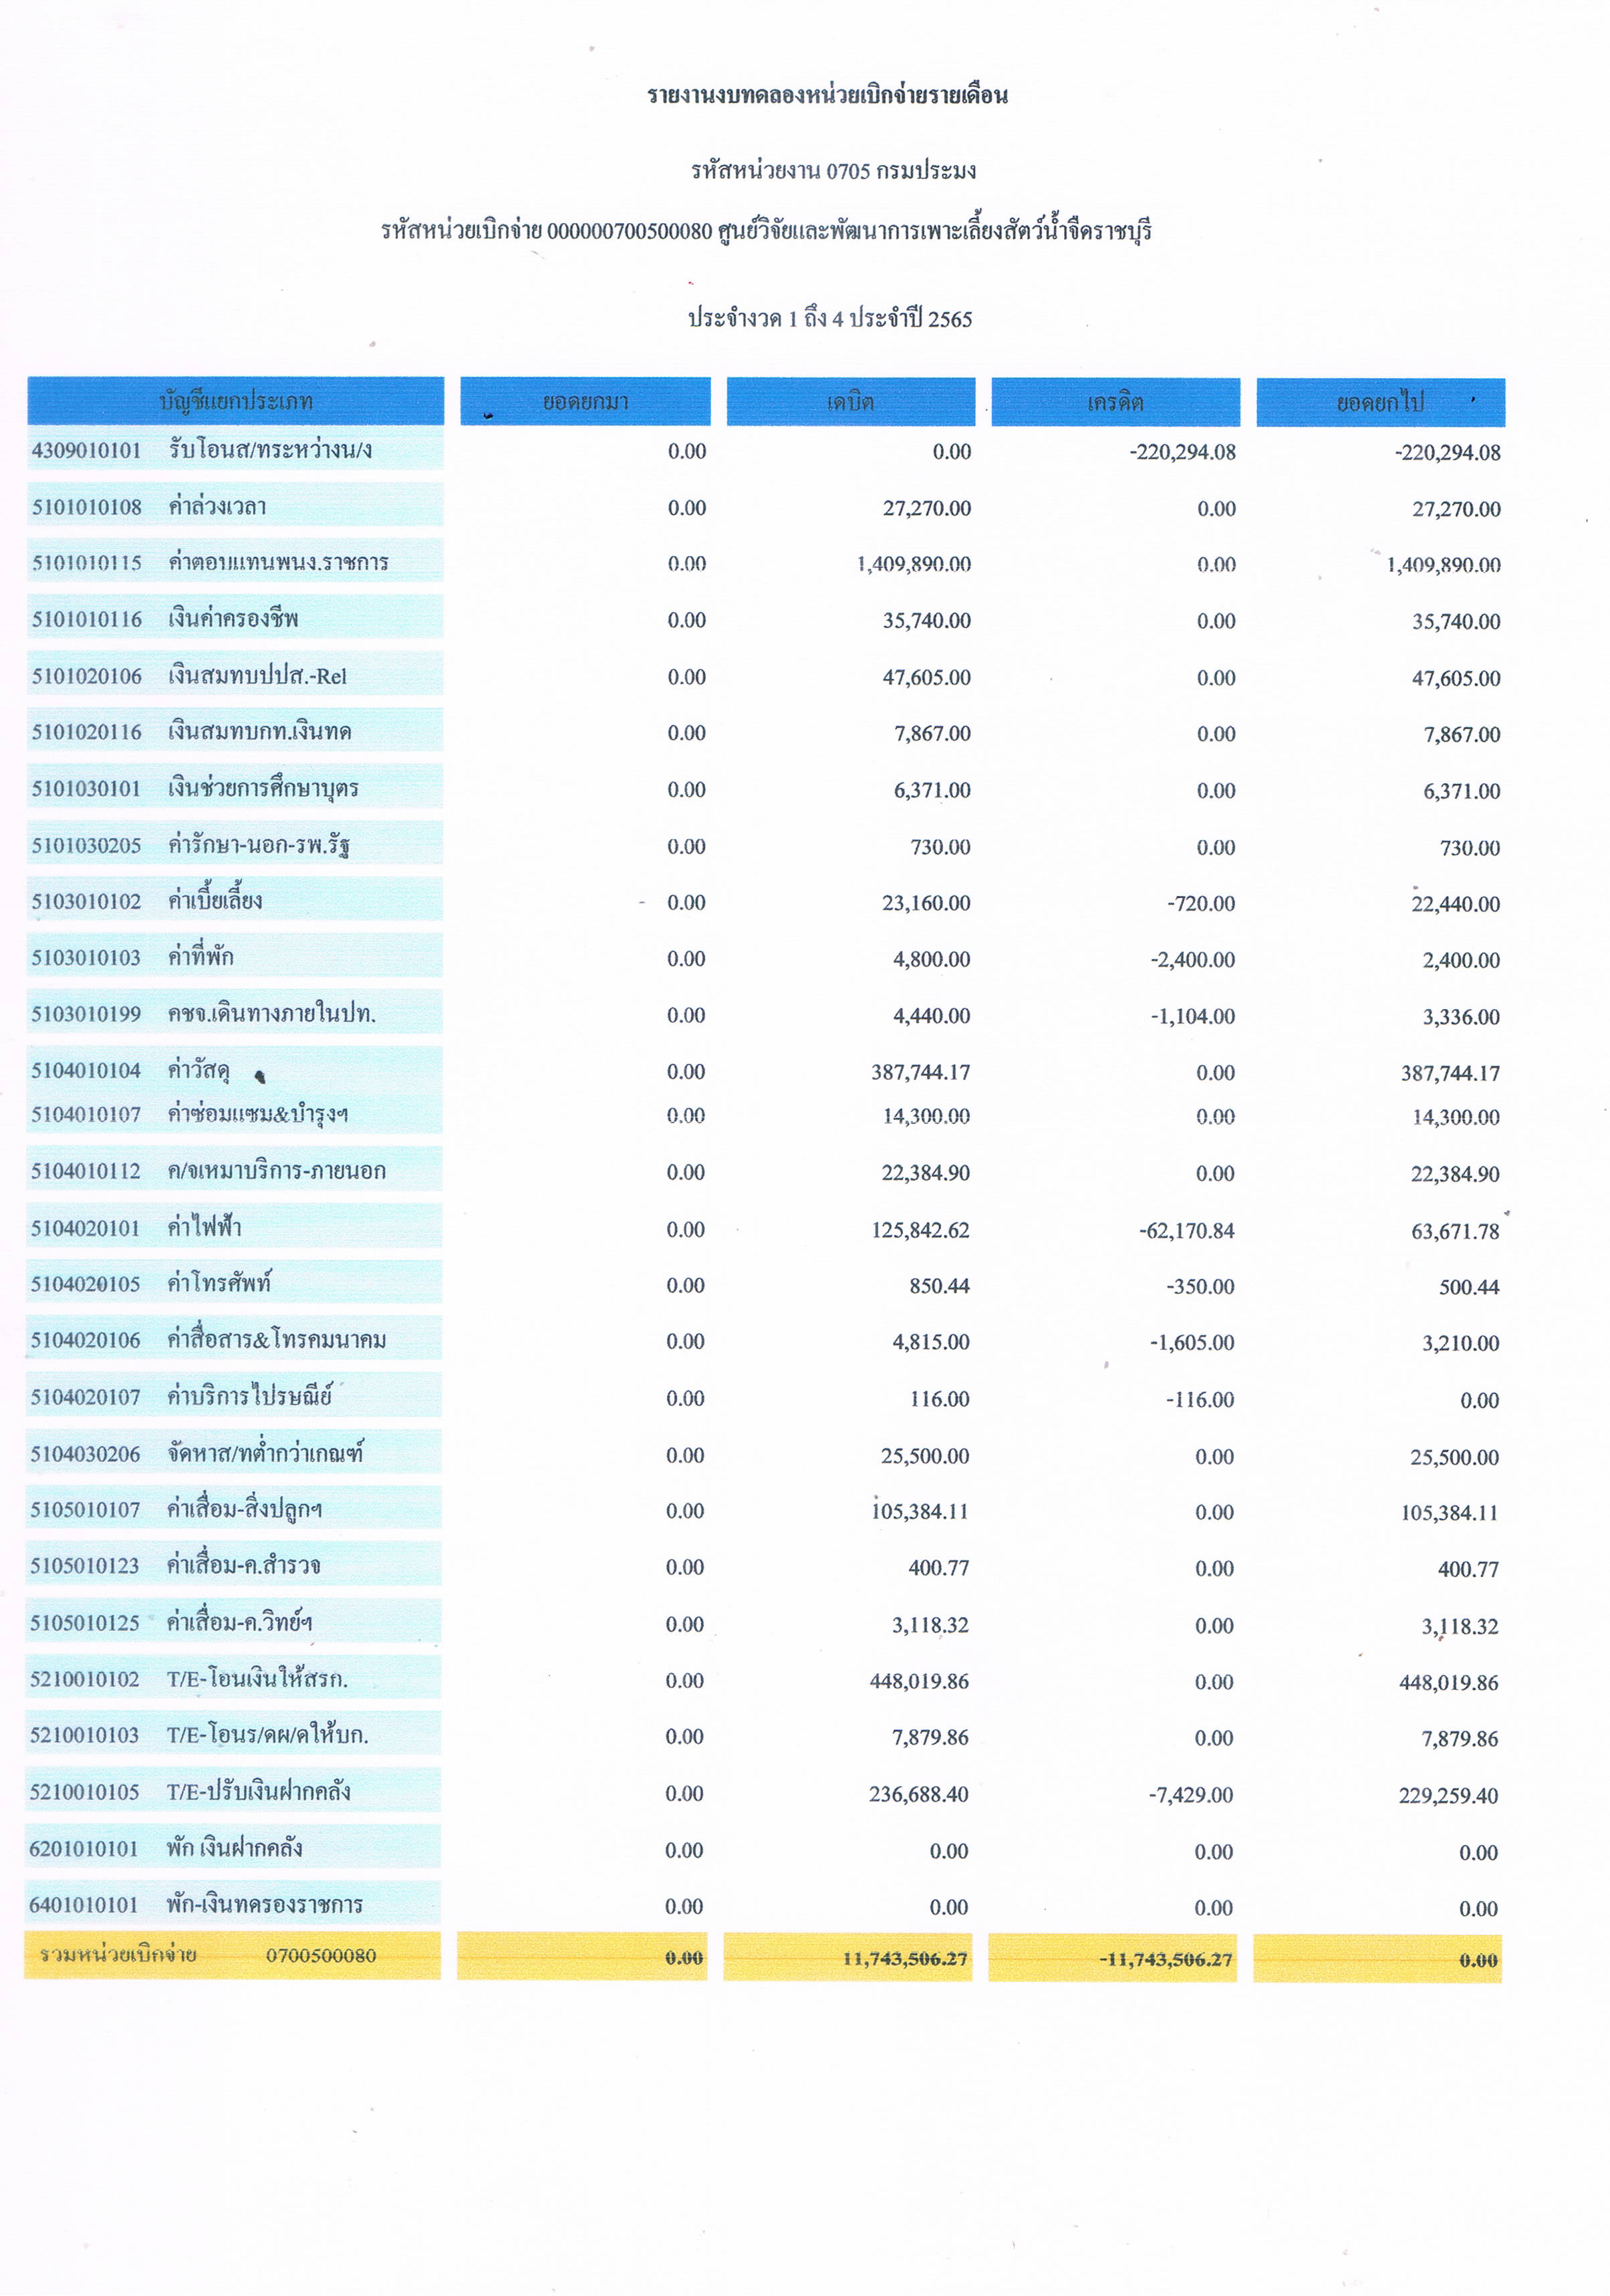This screenshot has height=2296, width=1610.
Task: Click debit amount 1,409,890.00
Action: [x=913, y=564]
